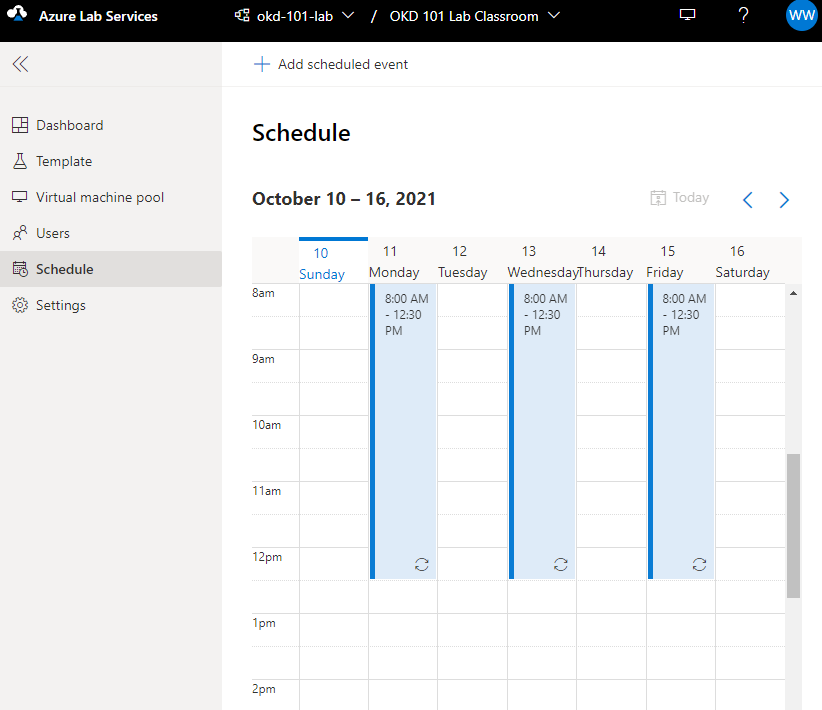Click the okd-101-lab breadcrumb name
This screenshot has width=822, height=710.
295,16
